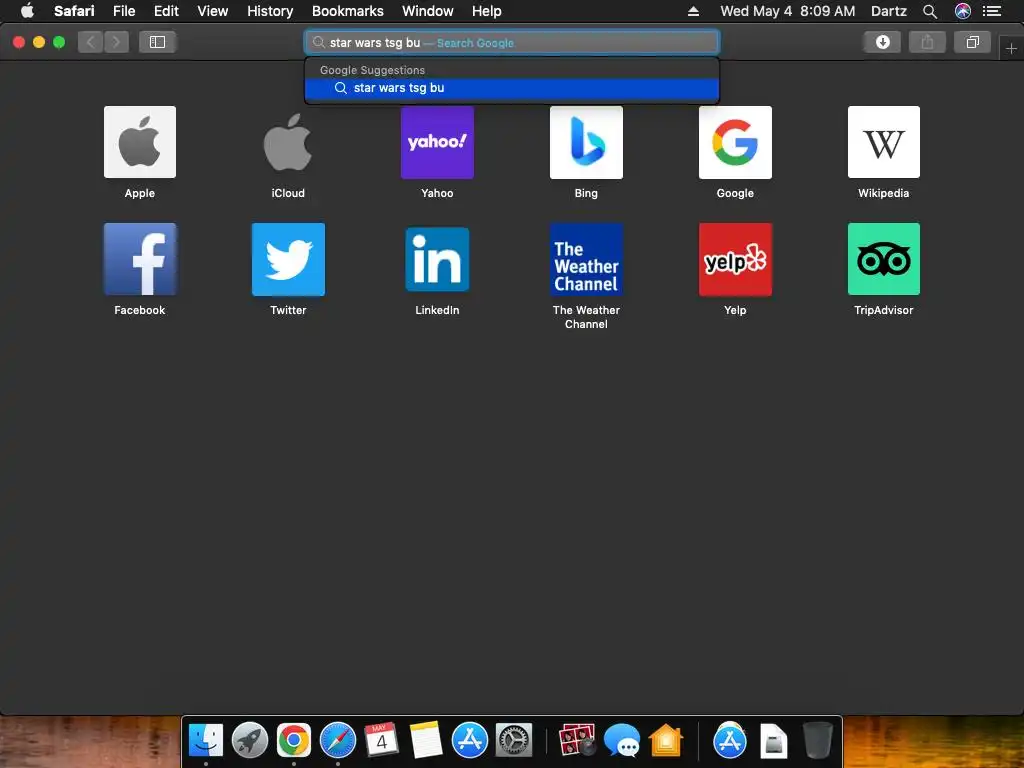Viewport: 1024px width, 768px height.
Task: Open the LinkedIn favorite tile
Action: (437, 259)
